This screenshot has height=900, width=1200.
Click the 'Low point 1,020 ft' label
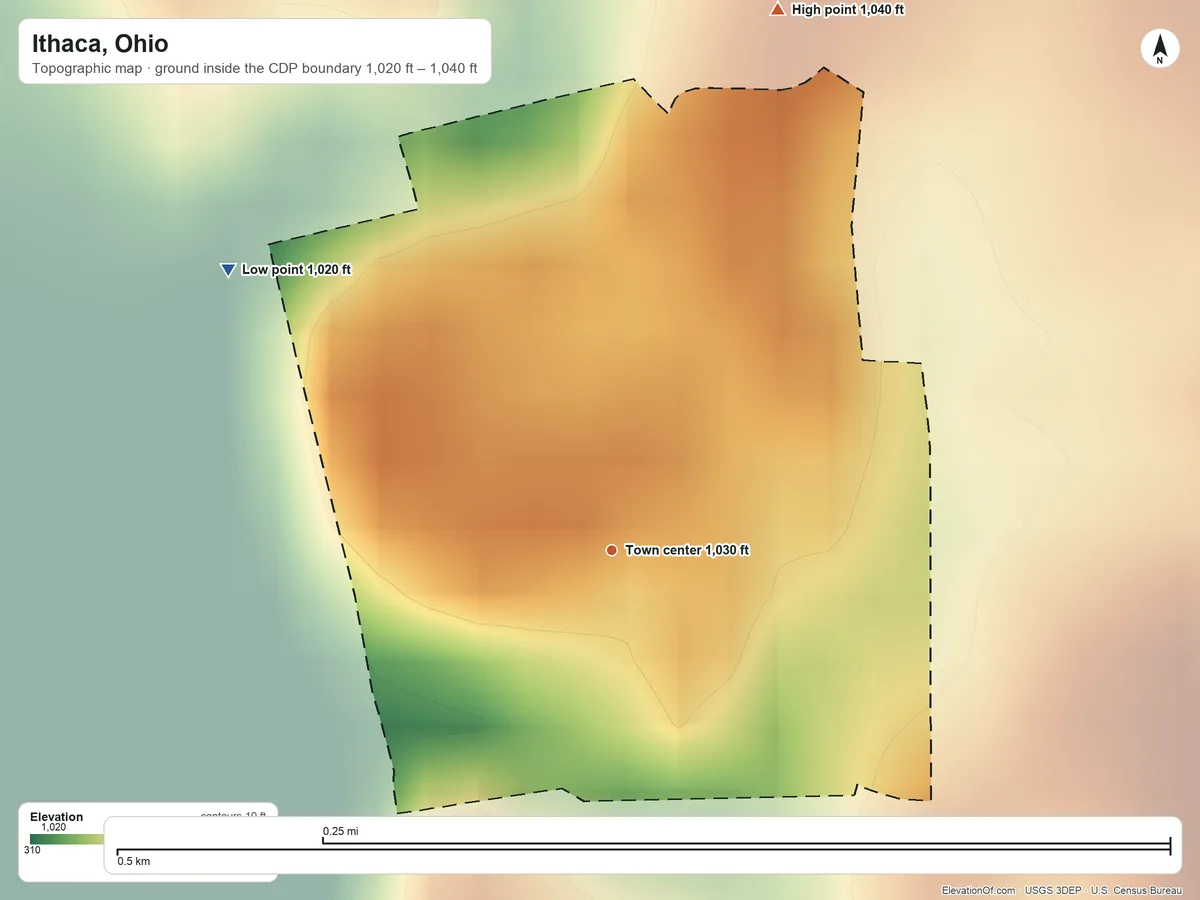coord(296,270)
